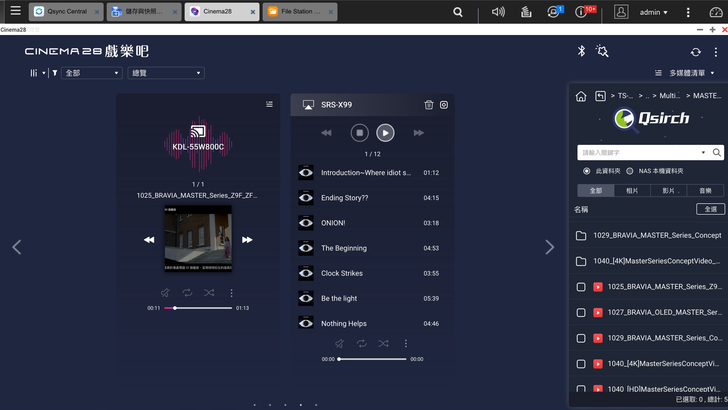Stop playback on SRS-X99
Viewport: 728px width, 410px height.
[x=359, y=133]
